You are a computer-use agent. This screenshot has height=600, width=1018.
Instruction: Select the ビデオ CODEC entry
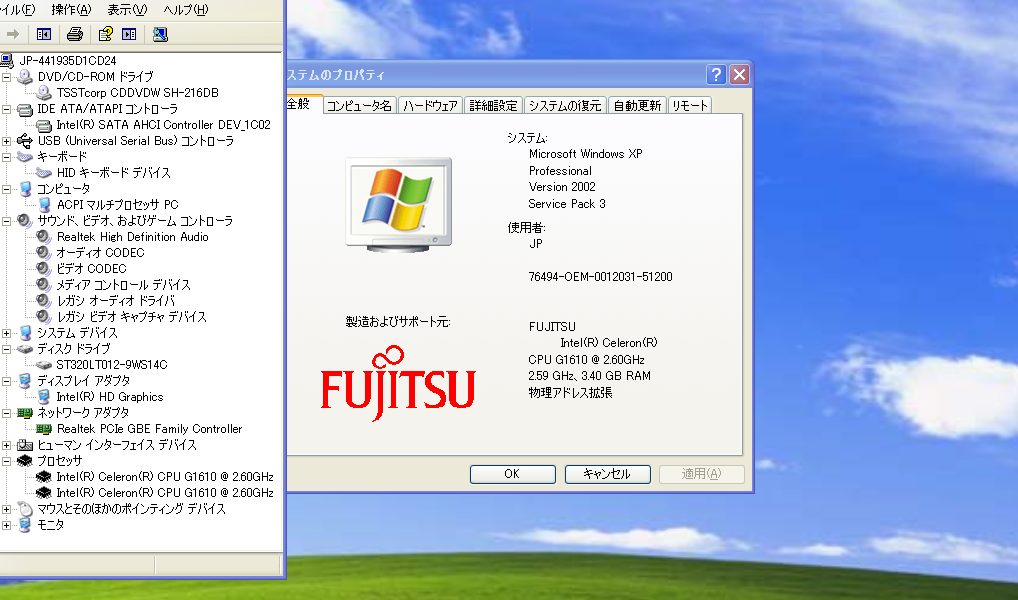pyautogui.click(x=91, y=269)
